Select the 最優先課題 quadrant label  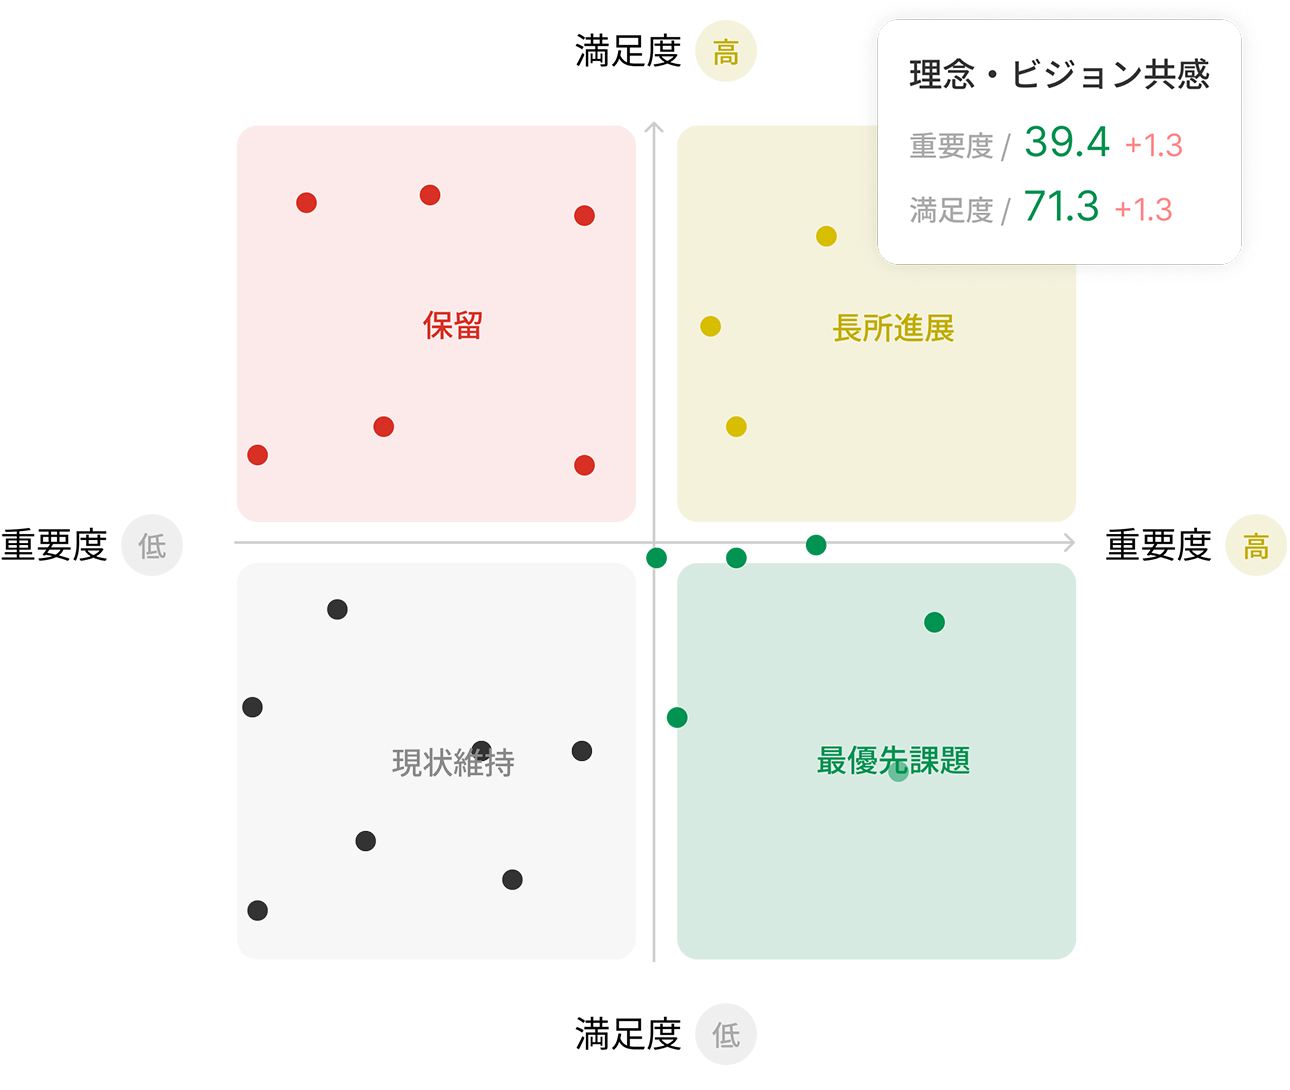click(893, 761)
